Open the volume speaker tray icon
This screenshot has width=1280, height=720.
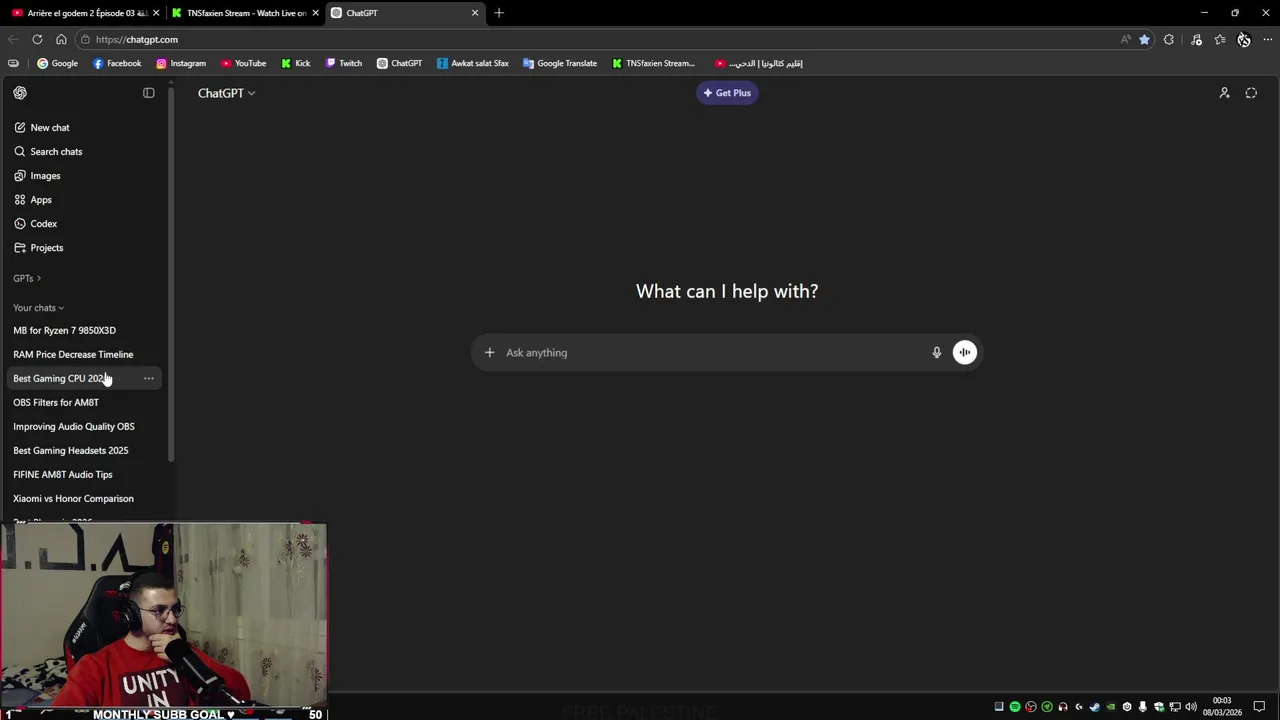click(x=1191, y=707)
